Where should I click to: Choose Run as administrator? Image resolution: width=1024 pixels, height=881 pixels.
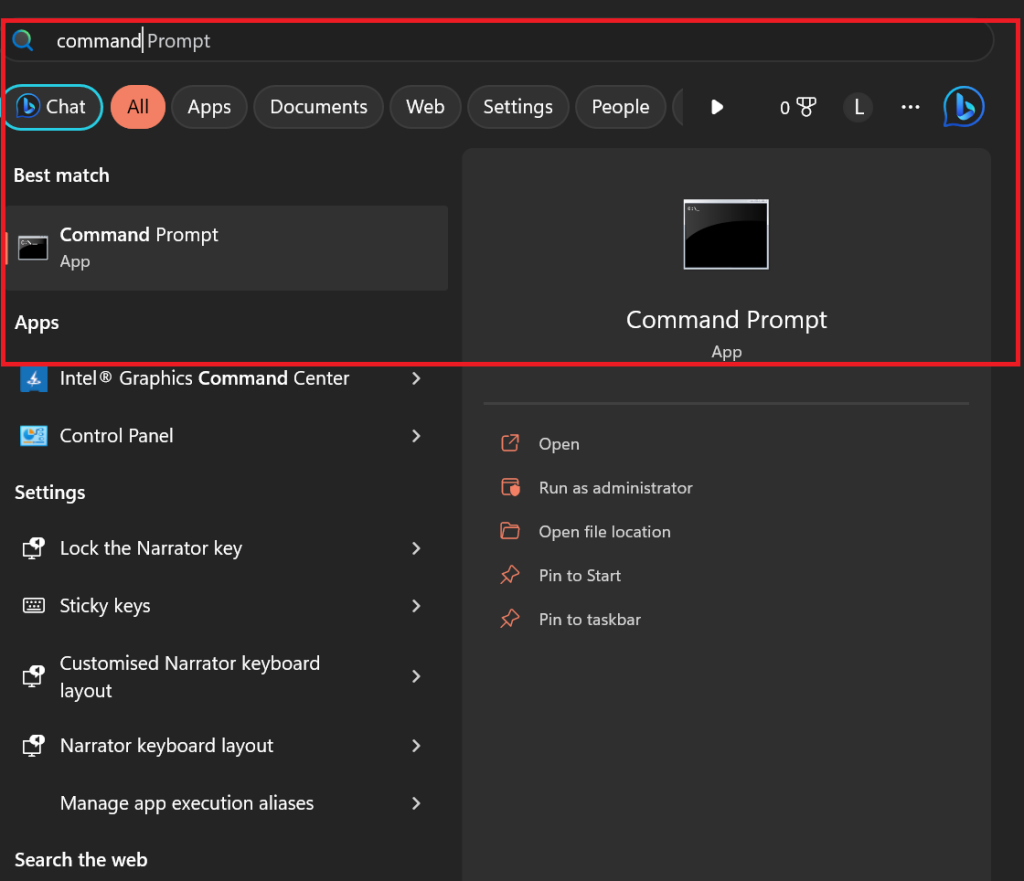[x=615, y=488]
